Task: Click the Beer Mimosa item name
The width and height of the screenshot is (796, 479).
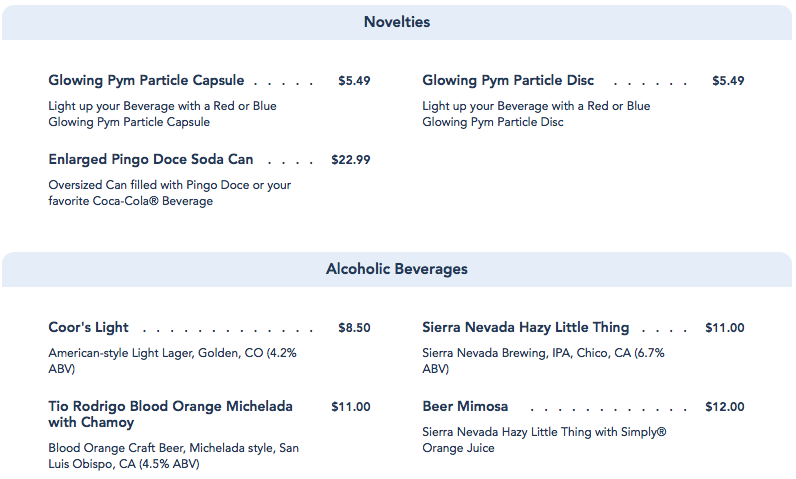Action: pyautogui.click(x=465, y=407)
